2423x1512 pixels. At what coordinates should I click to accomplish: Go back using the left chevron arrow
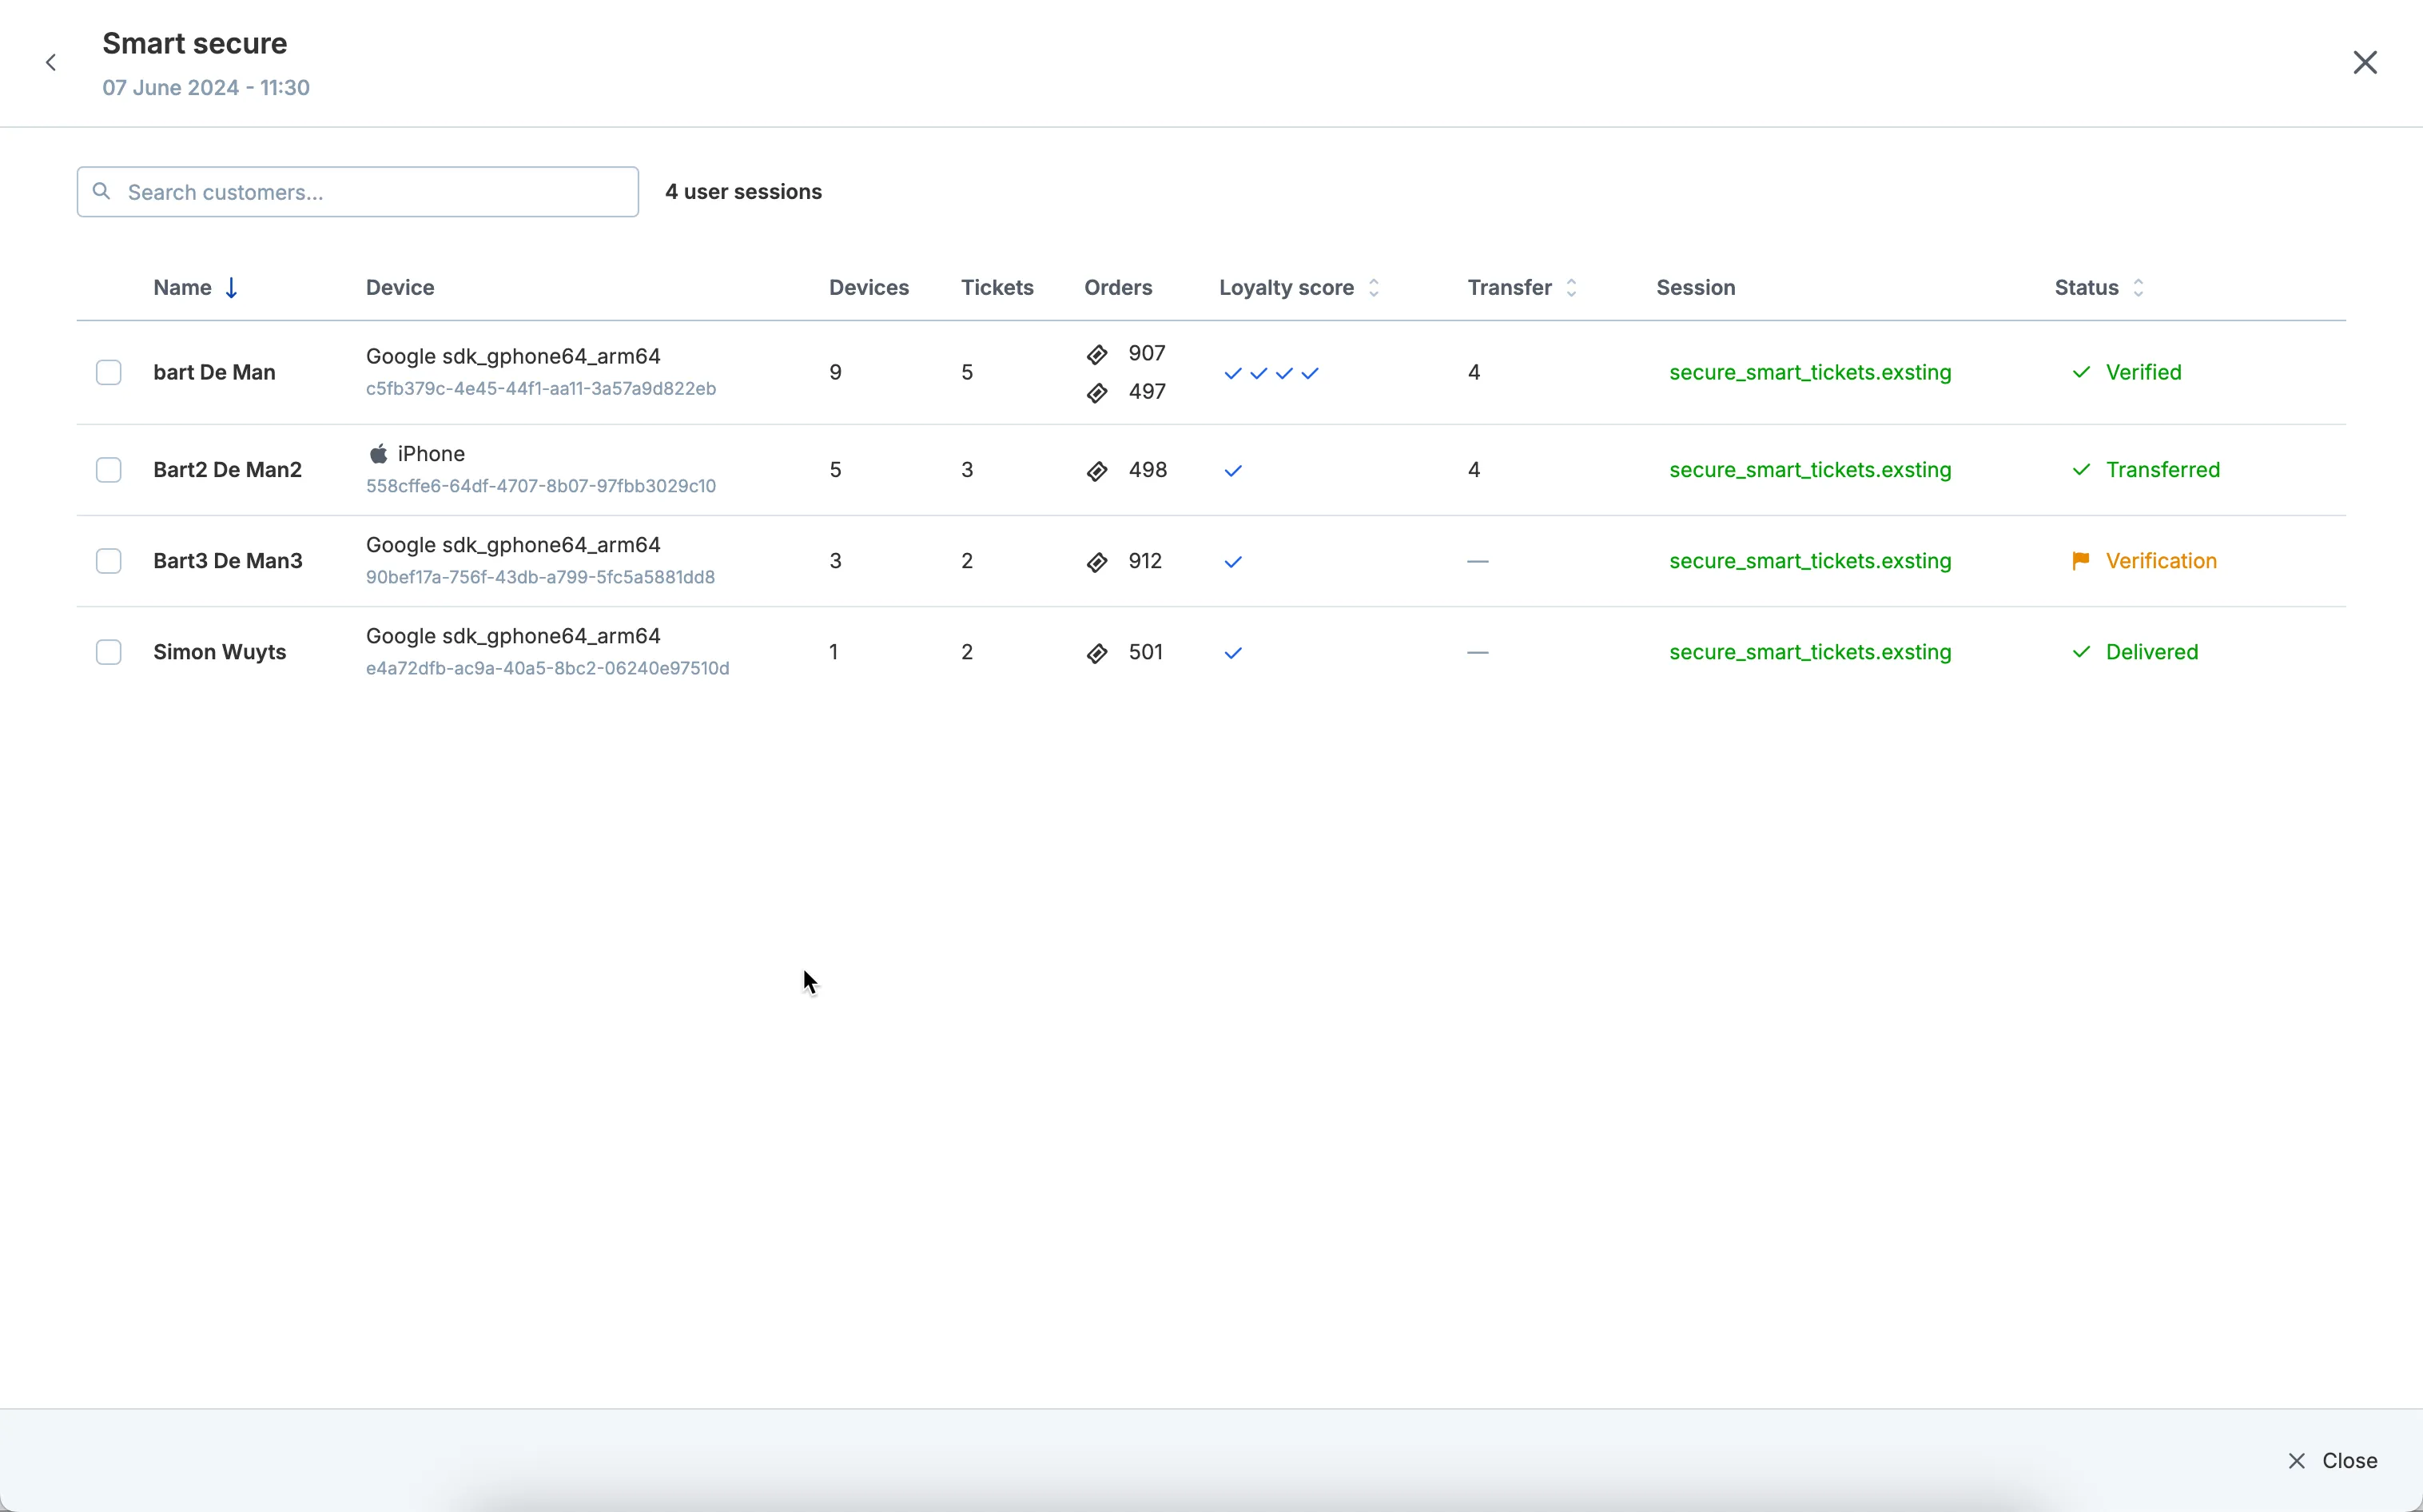coord(51,63)
